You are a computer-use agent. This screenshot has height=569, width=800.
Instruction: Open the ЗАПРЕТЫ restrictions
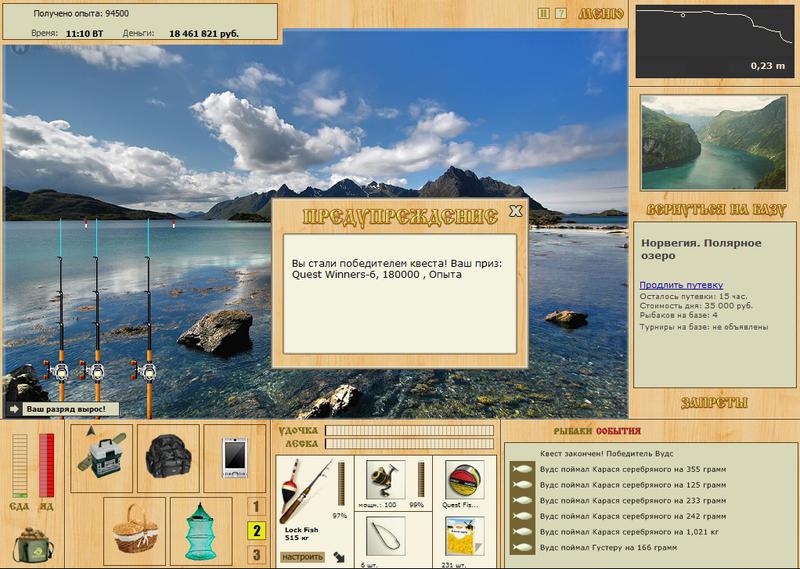[714, 403]
